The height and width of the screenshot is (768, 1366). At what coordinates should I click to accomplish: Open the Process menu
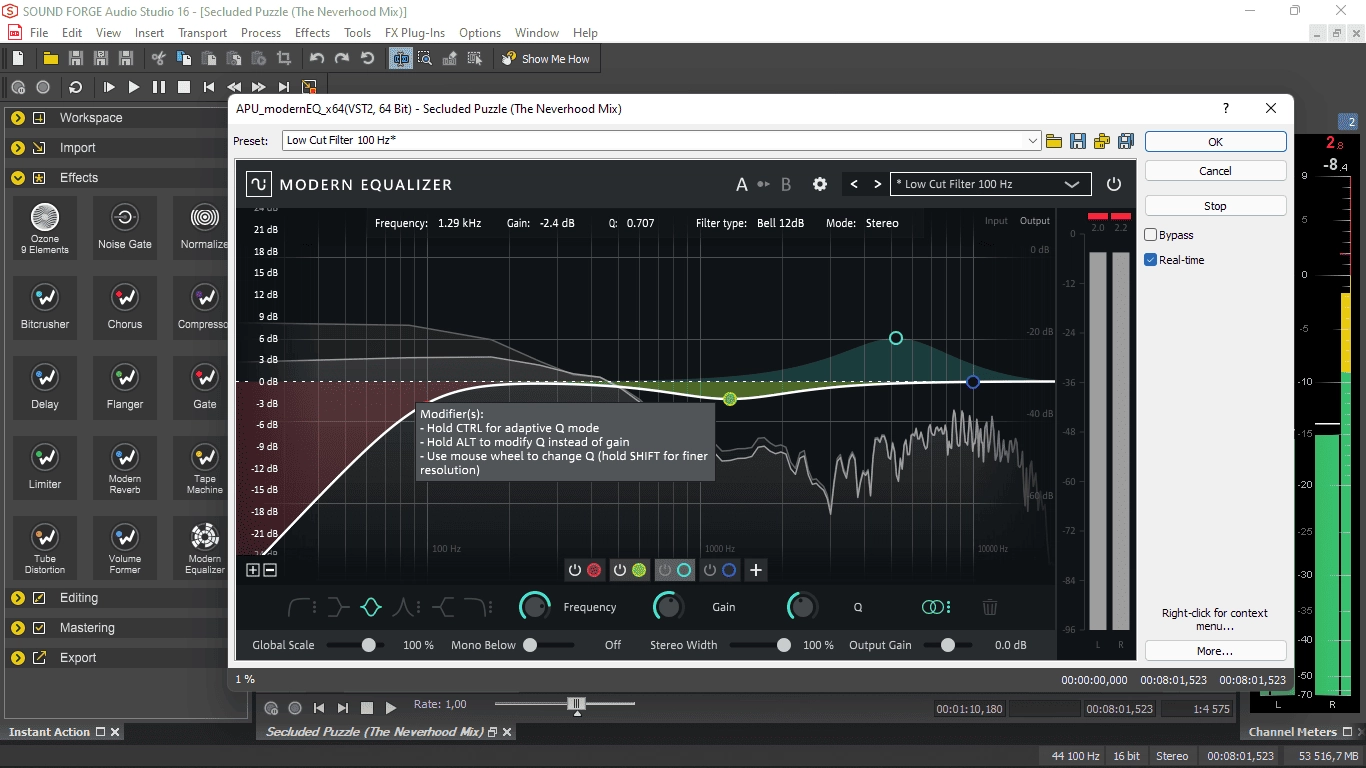261,33
